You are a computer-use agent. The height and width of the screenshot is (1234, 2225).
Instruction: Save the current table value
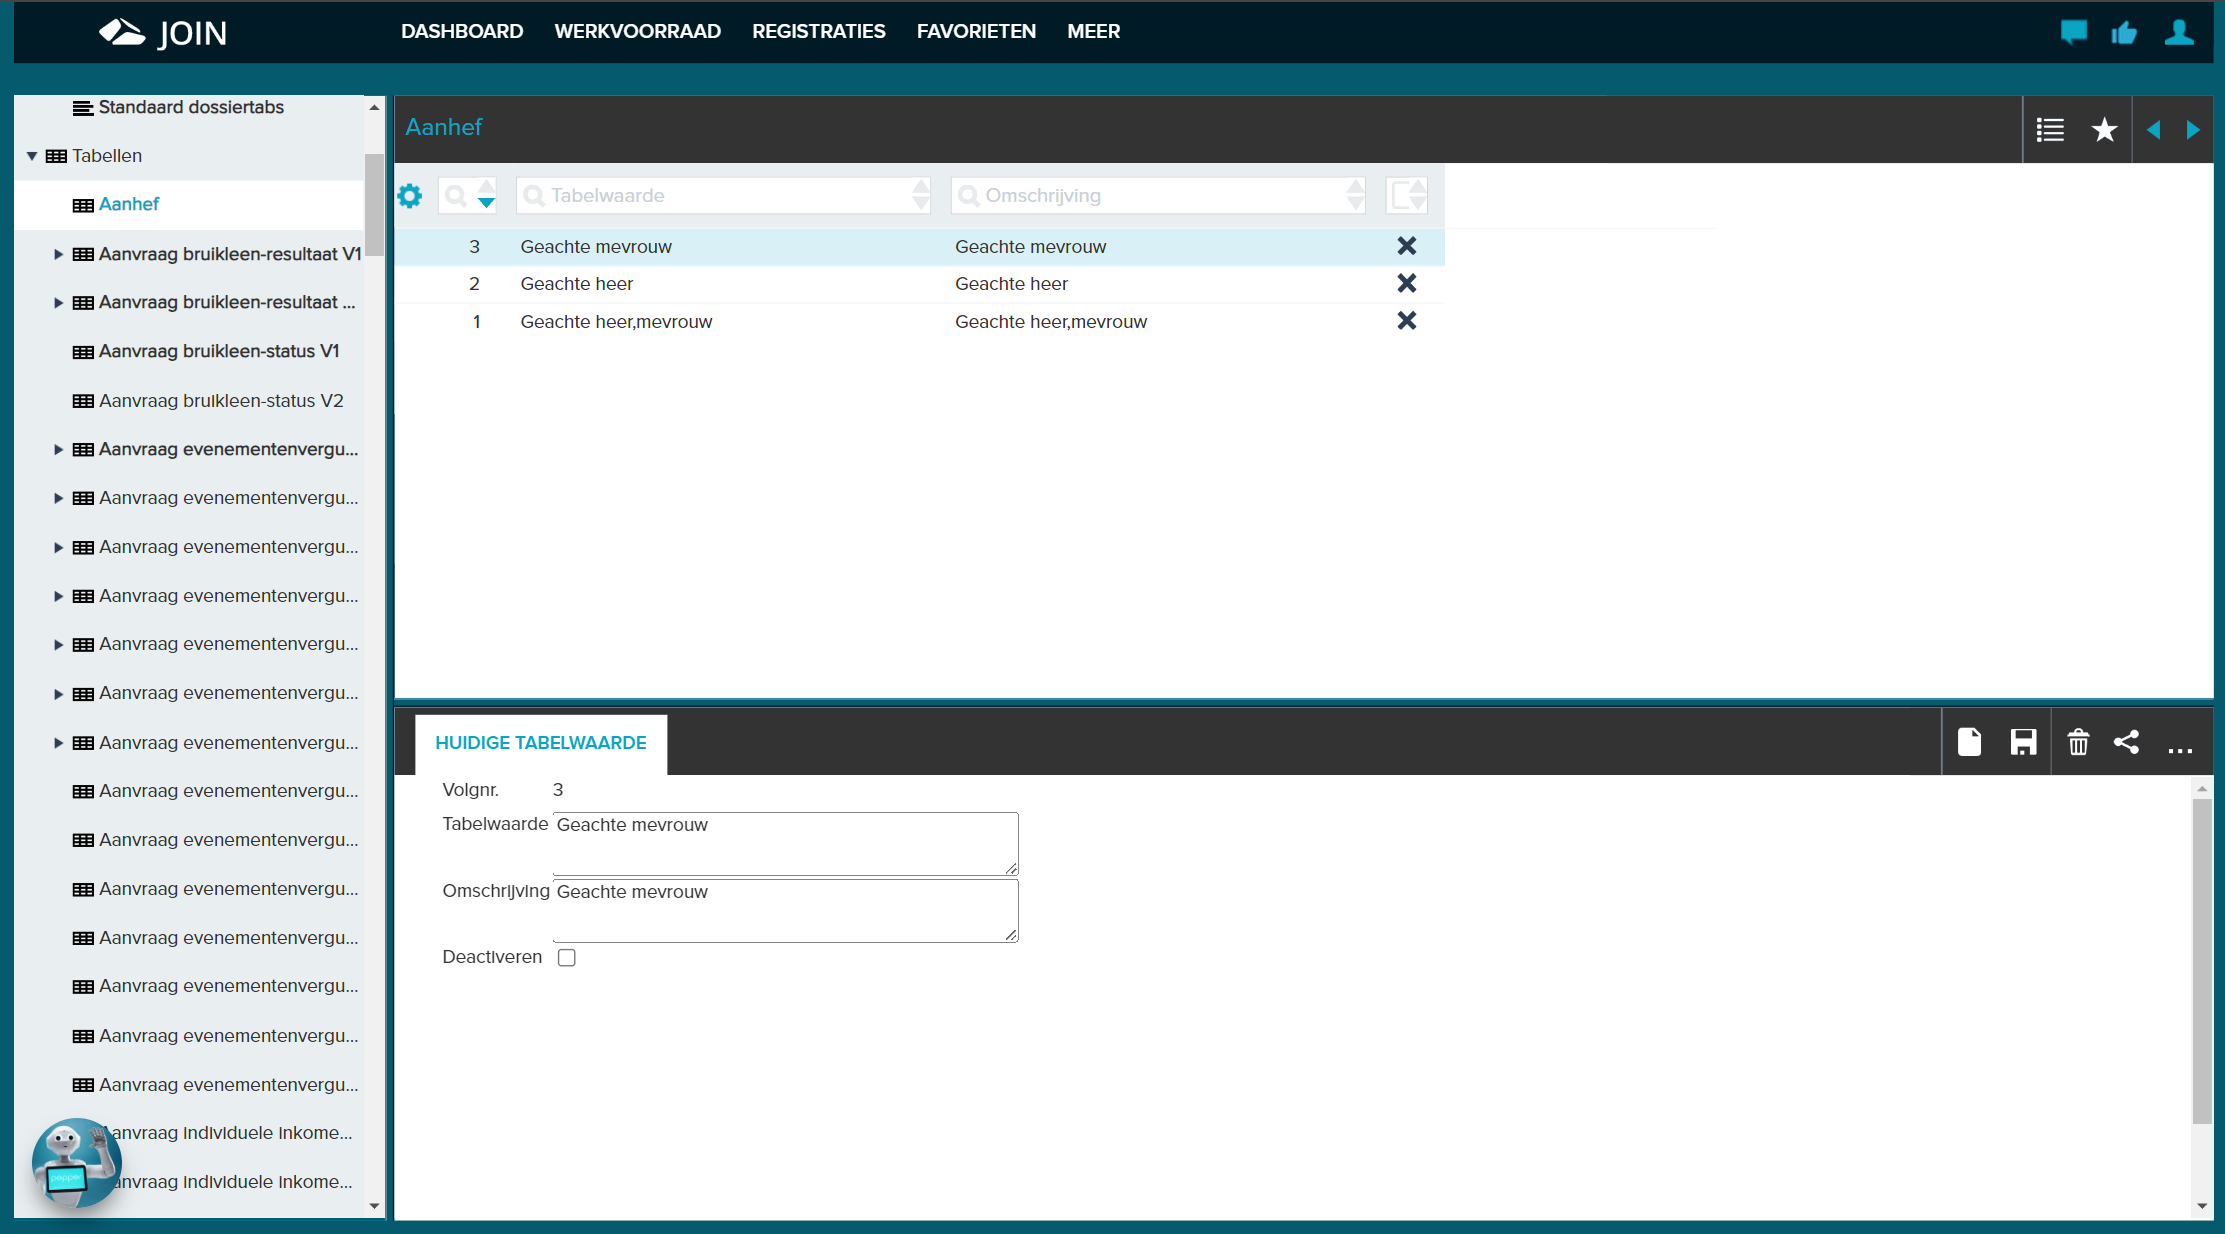[2024, 742]
